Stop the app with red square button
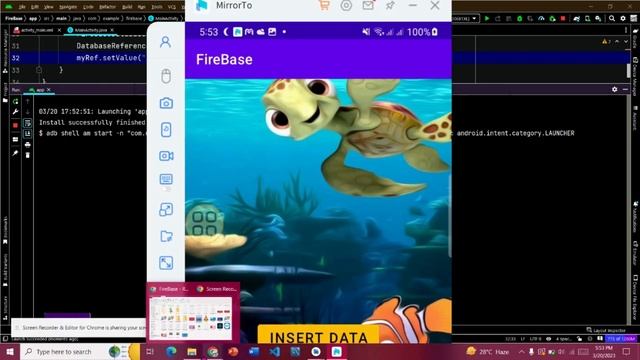Screen dimensions: 640x360 563,18
